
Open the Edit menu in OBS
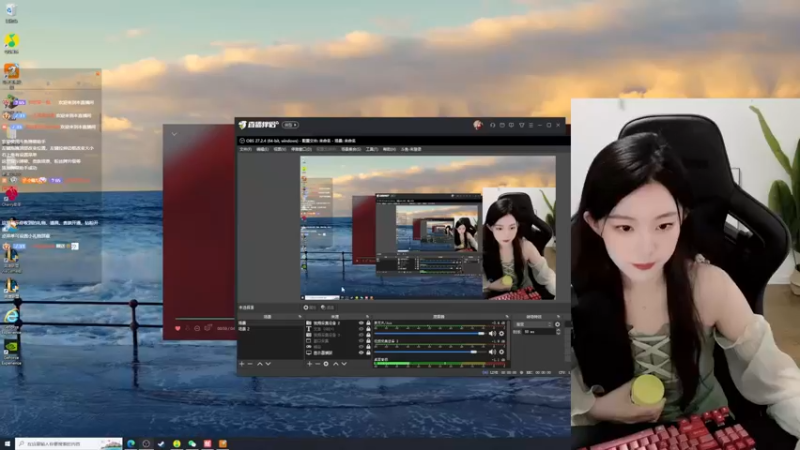pyautogui.click(x=262, y=149)
